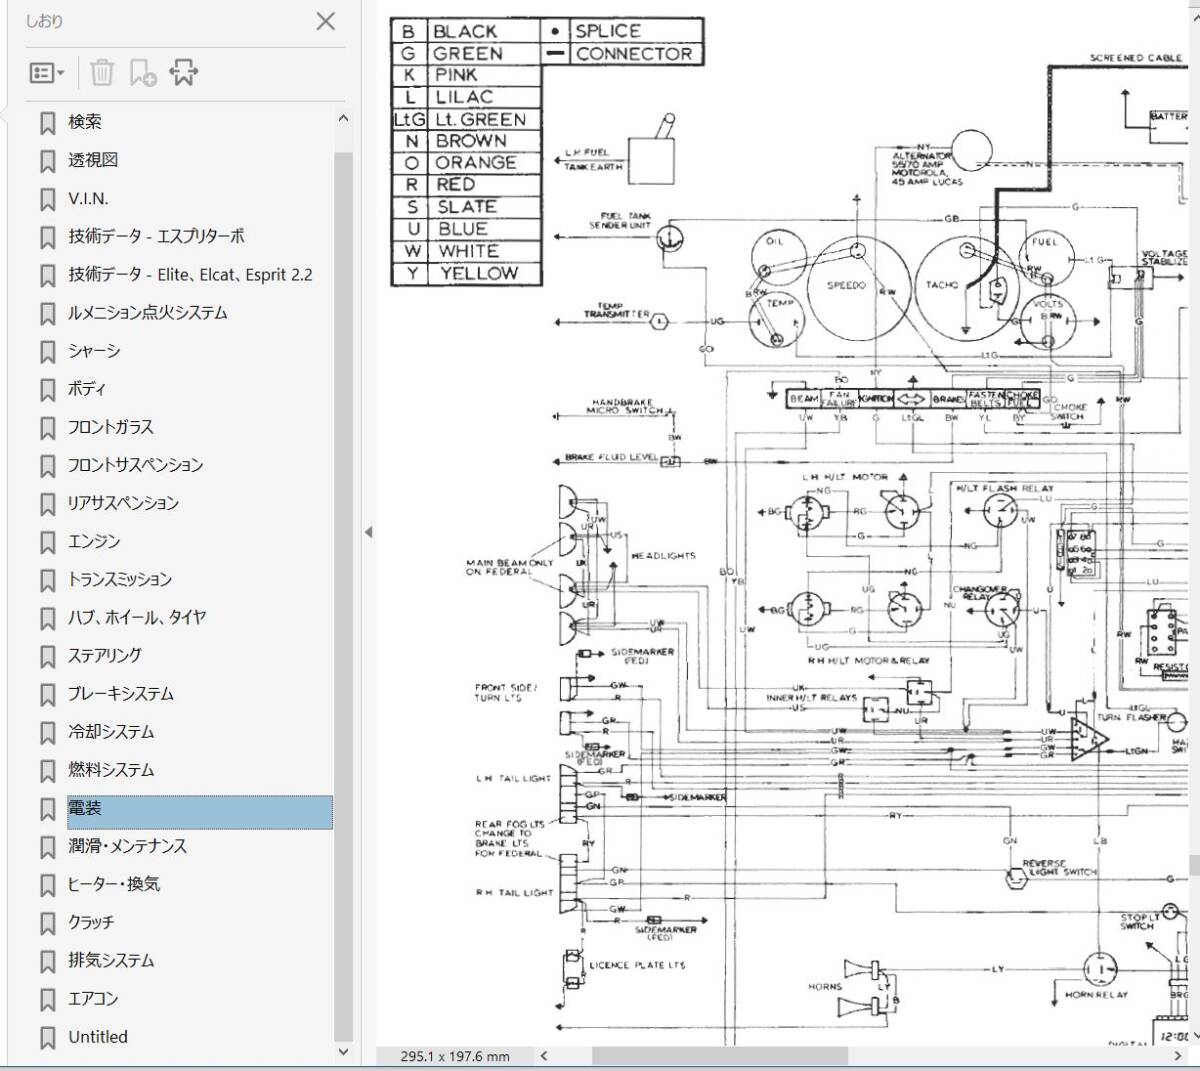Jump to ヒーター・換気 bookmark
The height and width of the screenshot is (1071, 1200).
pos(114,884)
